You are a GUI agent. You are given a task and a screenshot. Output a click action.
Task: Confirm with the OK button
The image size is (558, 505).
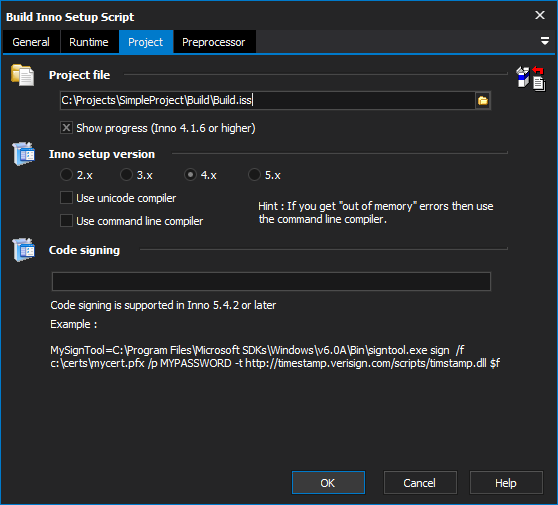(x=328, y=483)
